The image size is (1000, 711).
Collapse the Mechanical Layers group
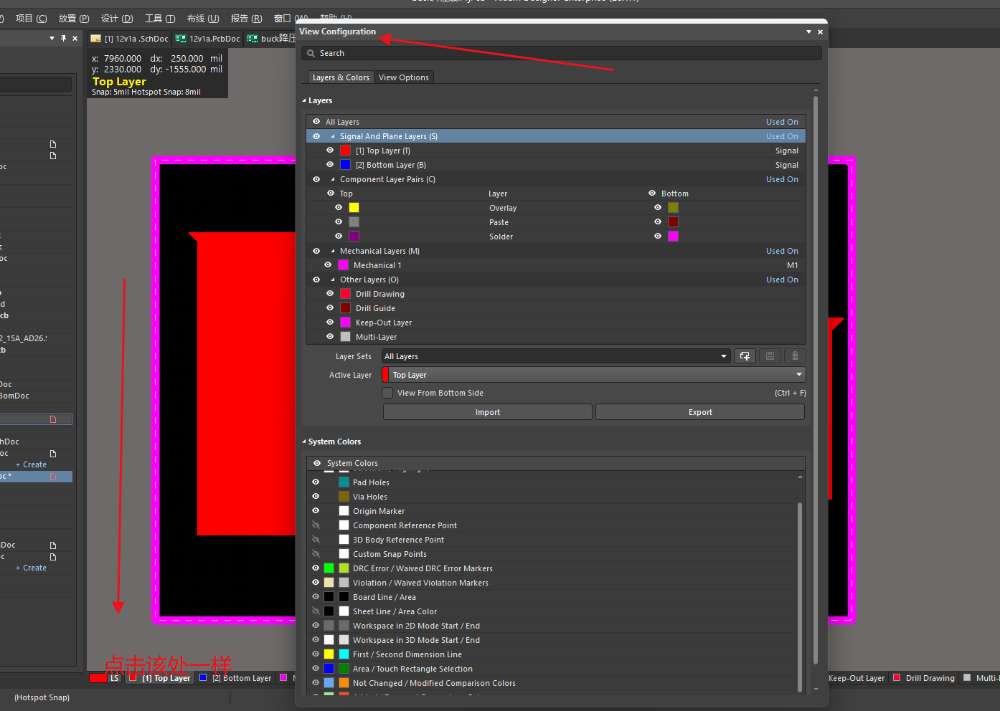click(333, 251)
